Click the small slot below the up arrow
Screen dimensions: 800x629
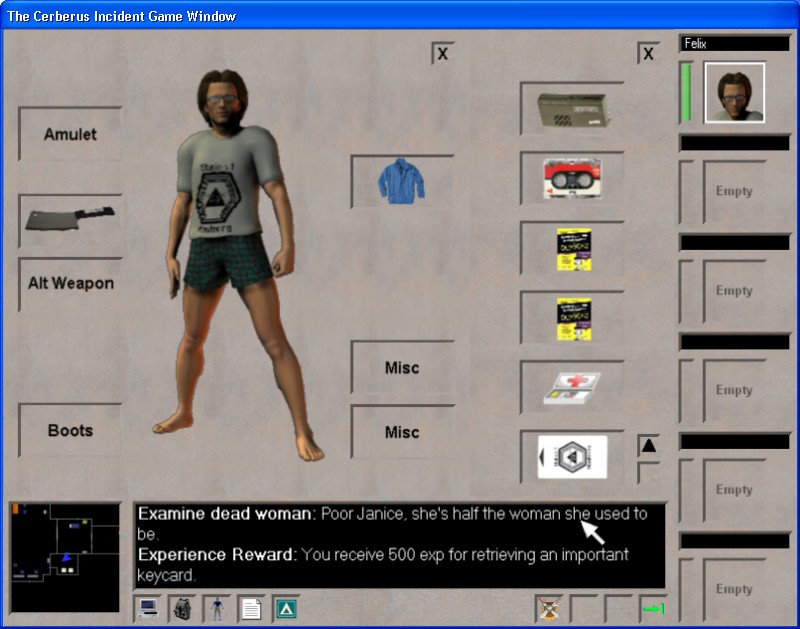click(x=648, y=473)
